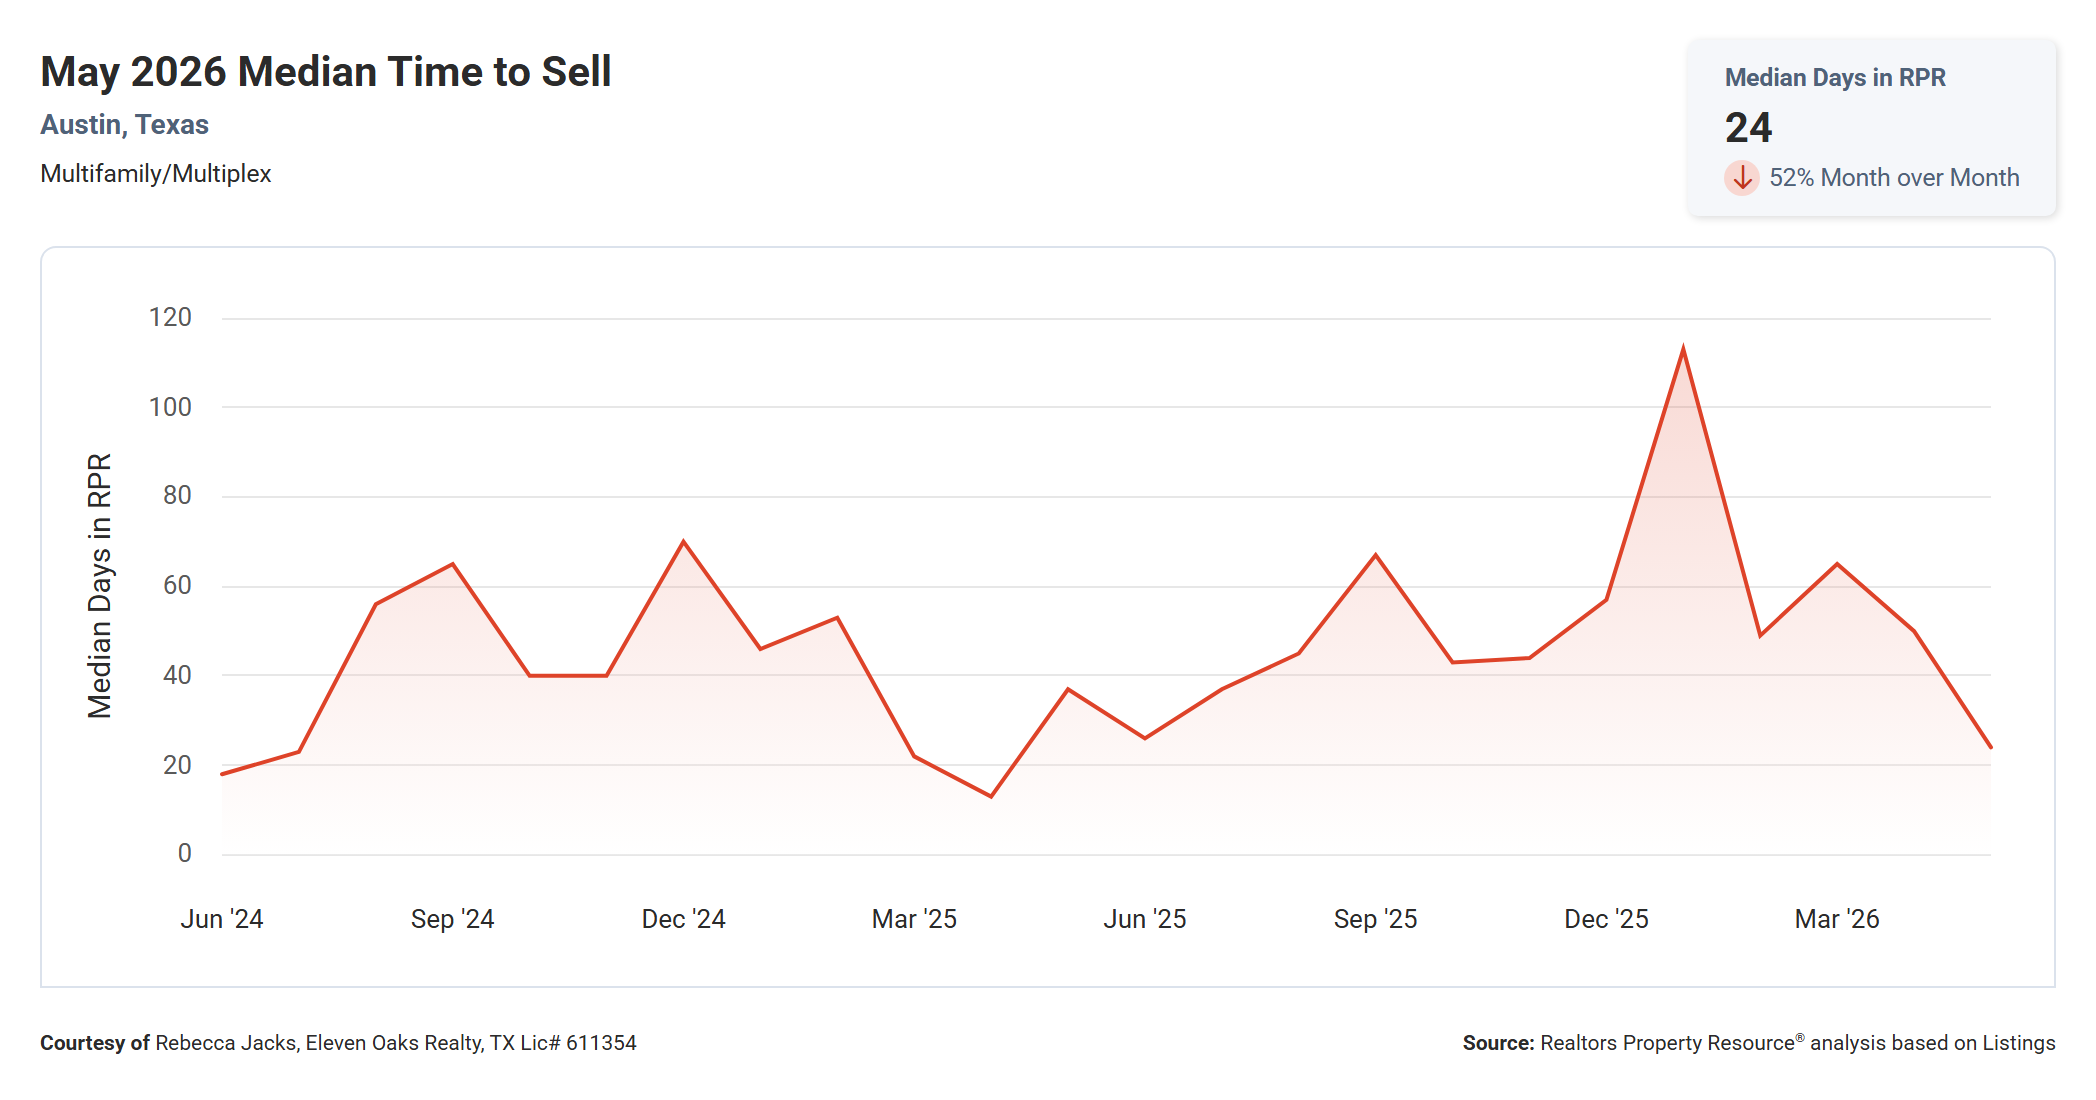Click the 'Austin, Texas' location subtitle
The image size is (2096, 1100).
(124, 125)
